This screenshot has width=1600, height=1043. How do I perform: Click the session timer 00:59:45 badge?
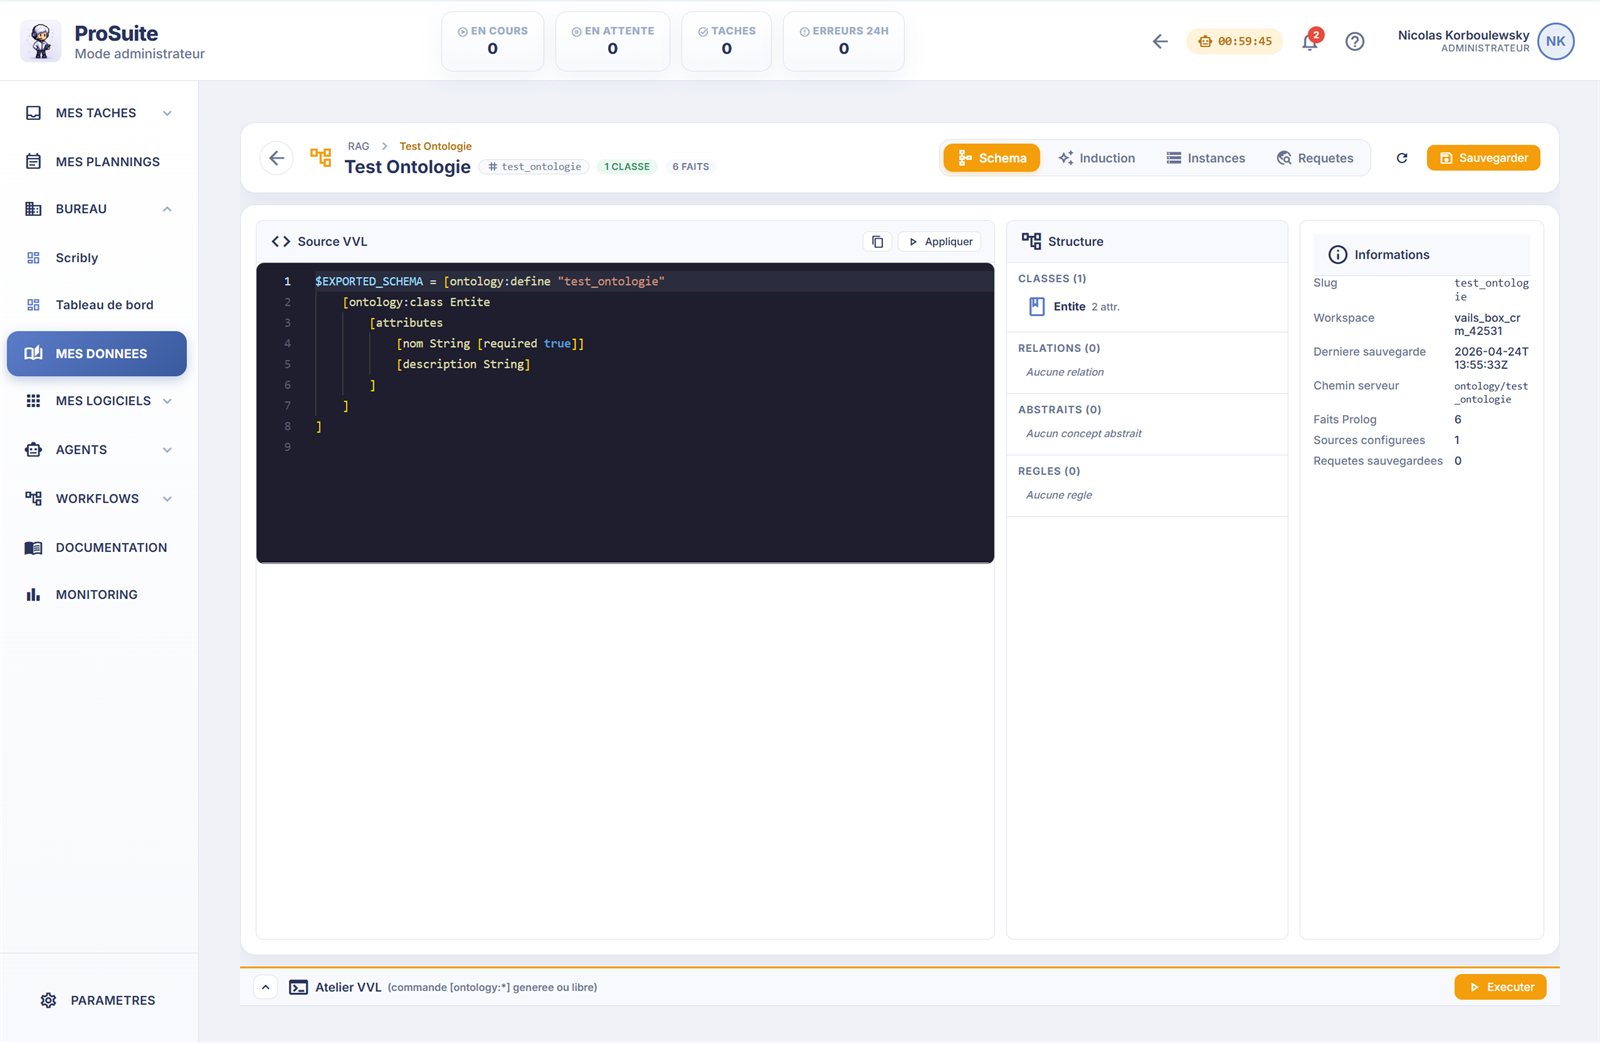[x=1235, y=41]
